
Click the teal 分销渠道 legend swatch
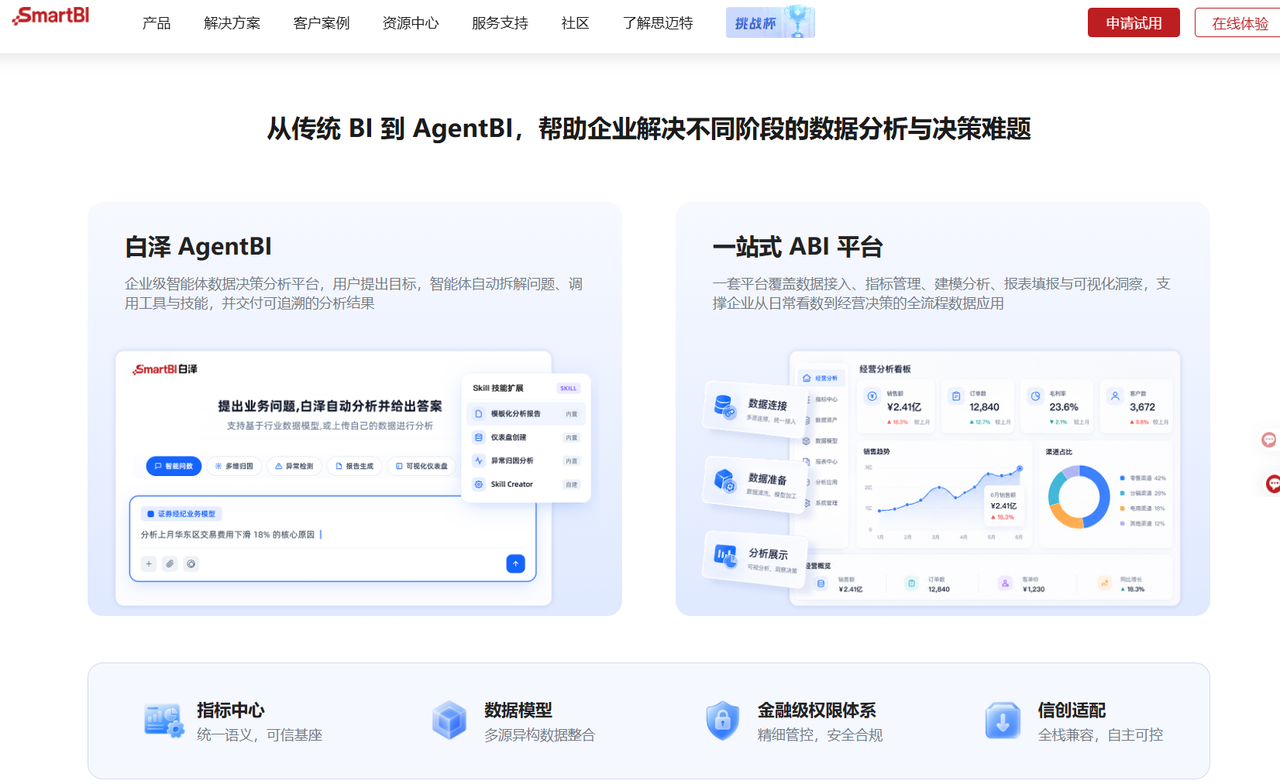point(1122,493)
